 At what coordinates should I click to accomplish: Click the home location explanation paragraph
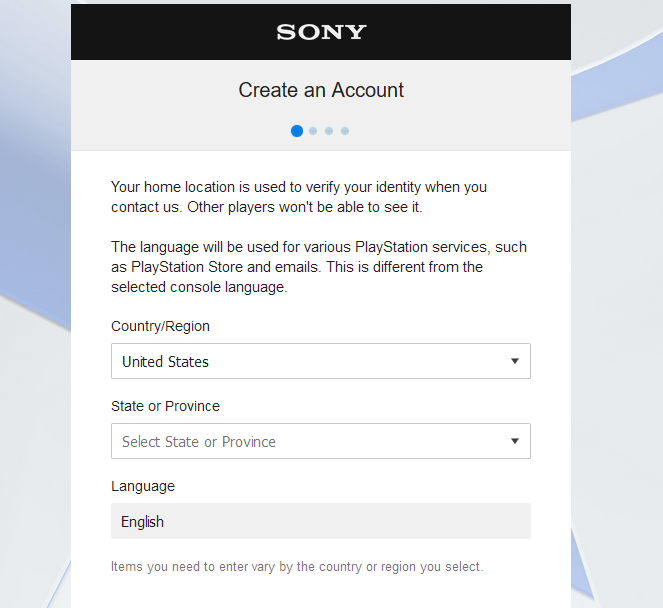[x=299, y=197]
